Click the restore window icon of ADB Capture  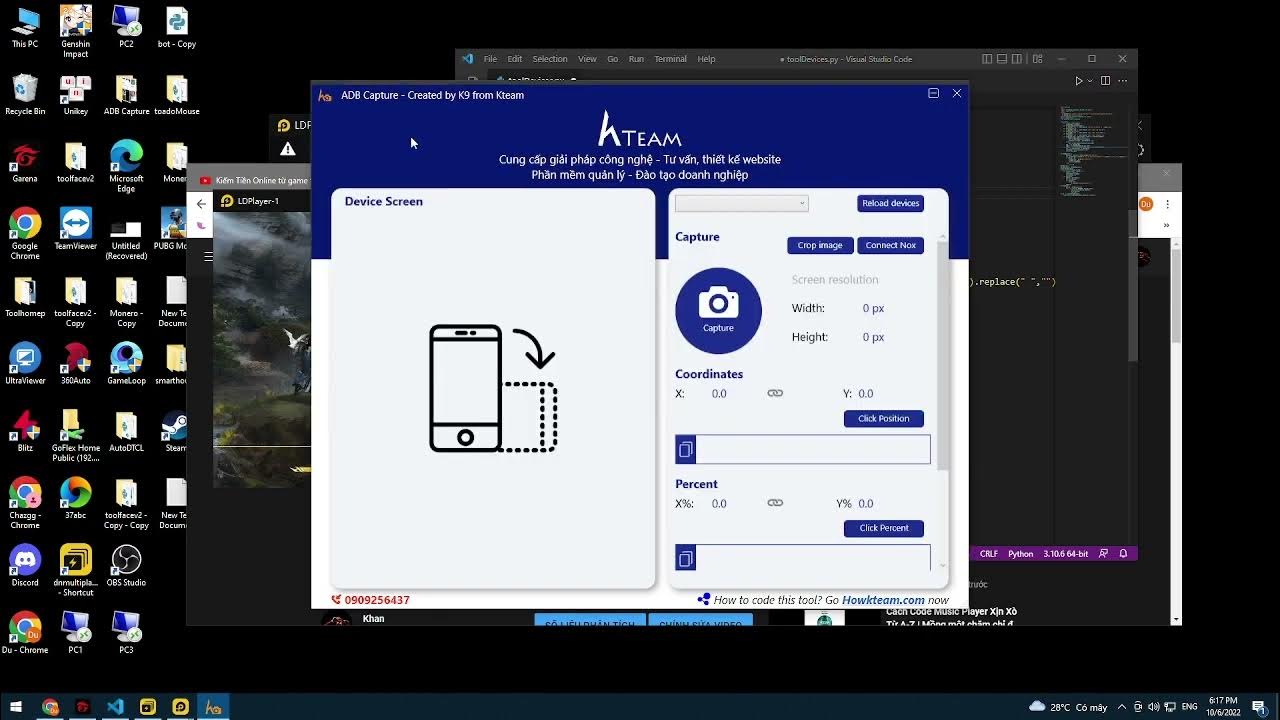(x=933, y=93)
